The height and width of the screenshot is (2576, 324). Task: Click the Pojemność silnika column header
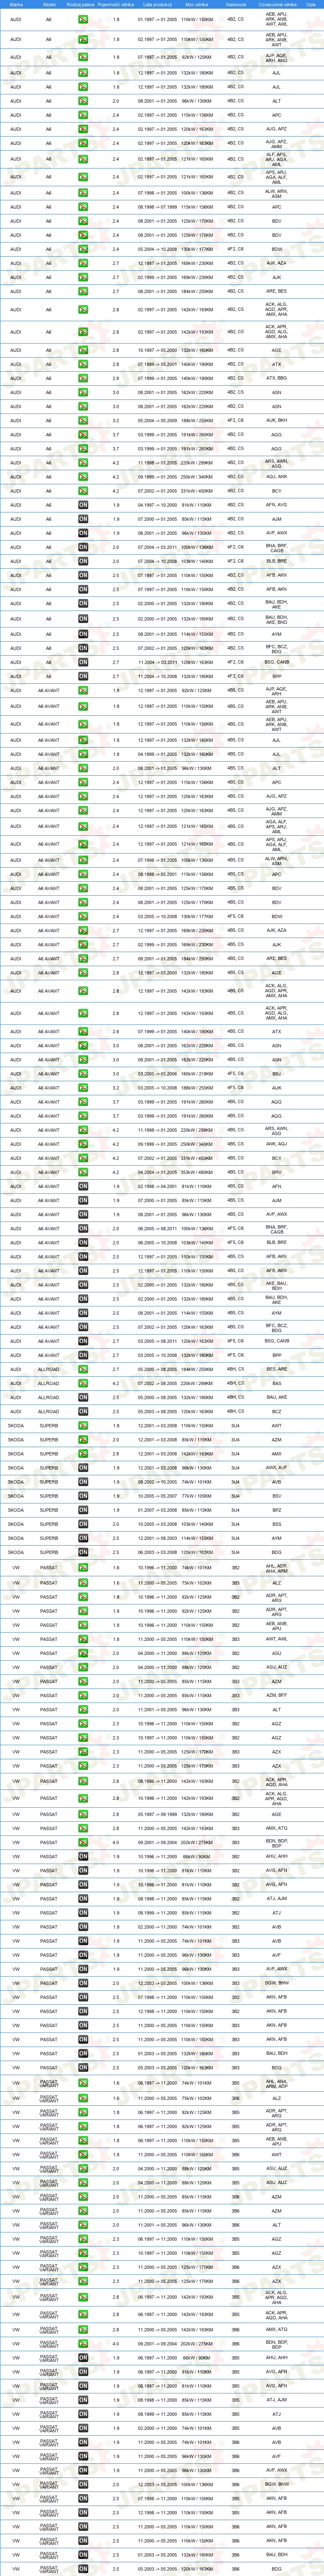[116, 4]
